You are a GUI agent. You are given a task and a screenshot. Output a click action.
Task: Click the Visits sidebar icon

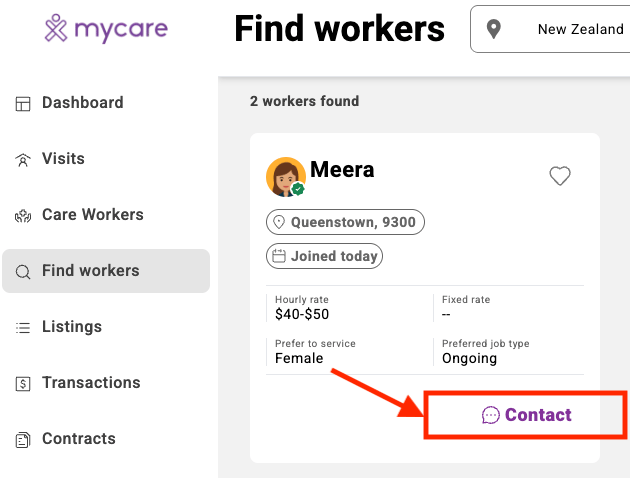(23, 159)
